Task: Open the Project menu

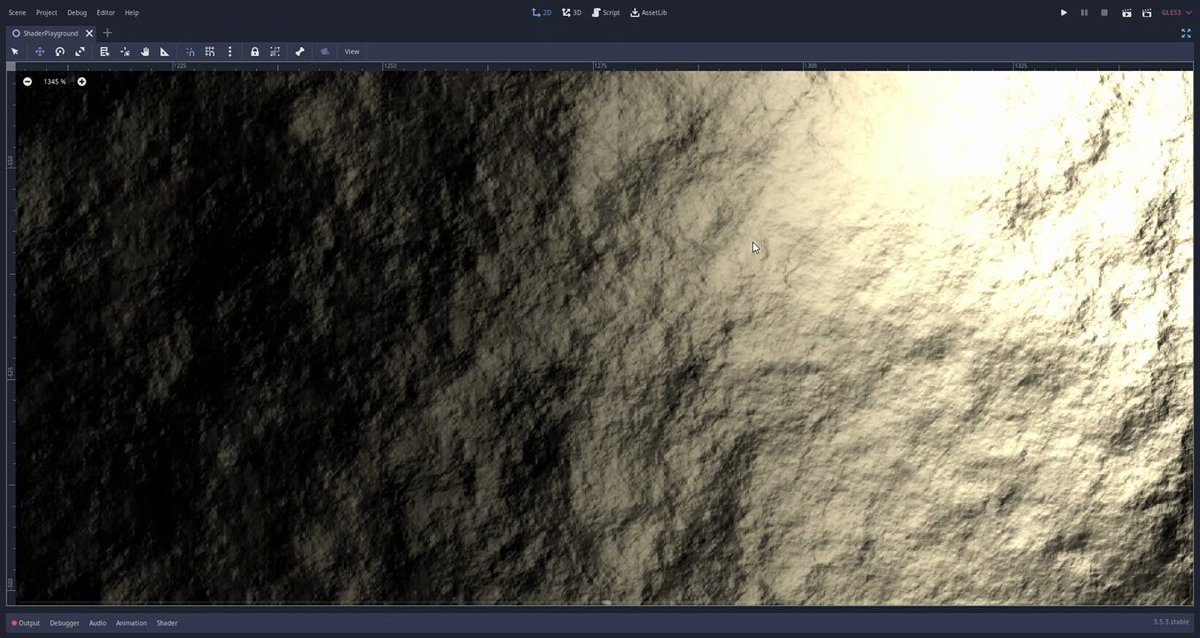Action: pos(47,12)
